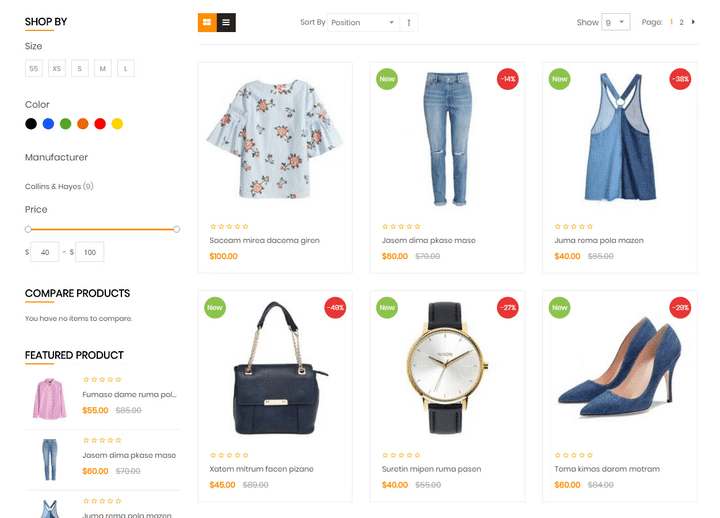Image resolution: width=720 pixels, height=518 pixels.
Task: Click the maximum price slider handle
Action: [x=177, y=229]
